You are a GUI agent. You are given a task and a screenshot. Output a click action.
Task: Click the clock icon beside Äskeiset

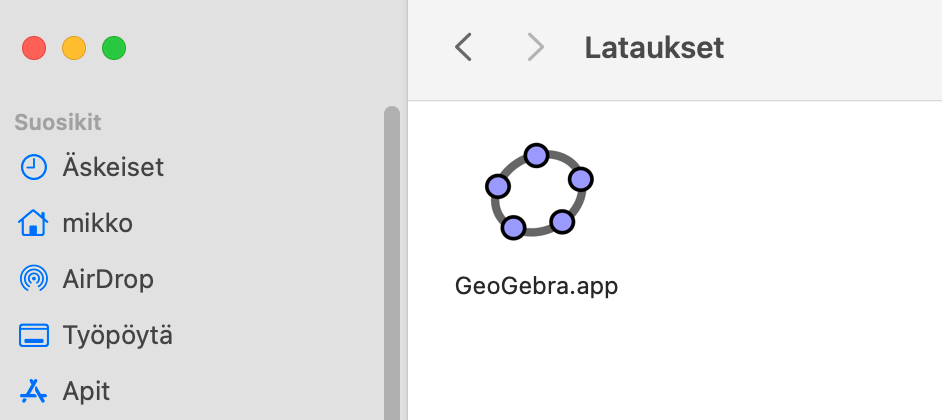(34, 167)
